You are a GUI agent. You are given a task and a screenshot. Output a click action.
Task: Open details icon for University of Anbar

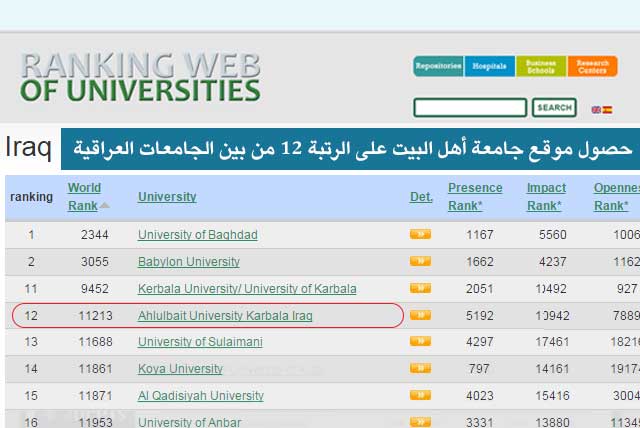click(x=420, y=422)
